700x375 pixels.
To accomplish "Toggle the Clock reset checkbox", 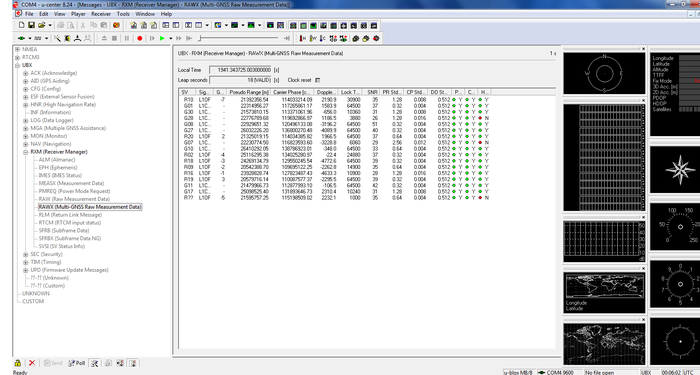I will pyautogui.click(x=317, y=80).
